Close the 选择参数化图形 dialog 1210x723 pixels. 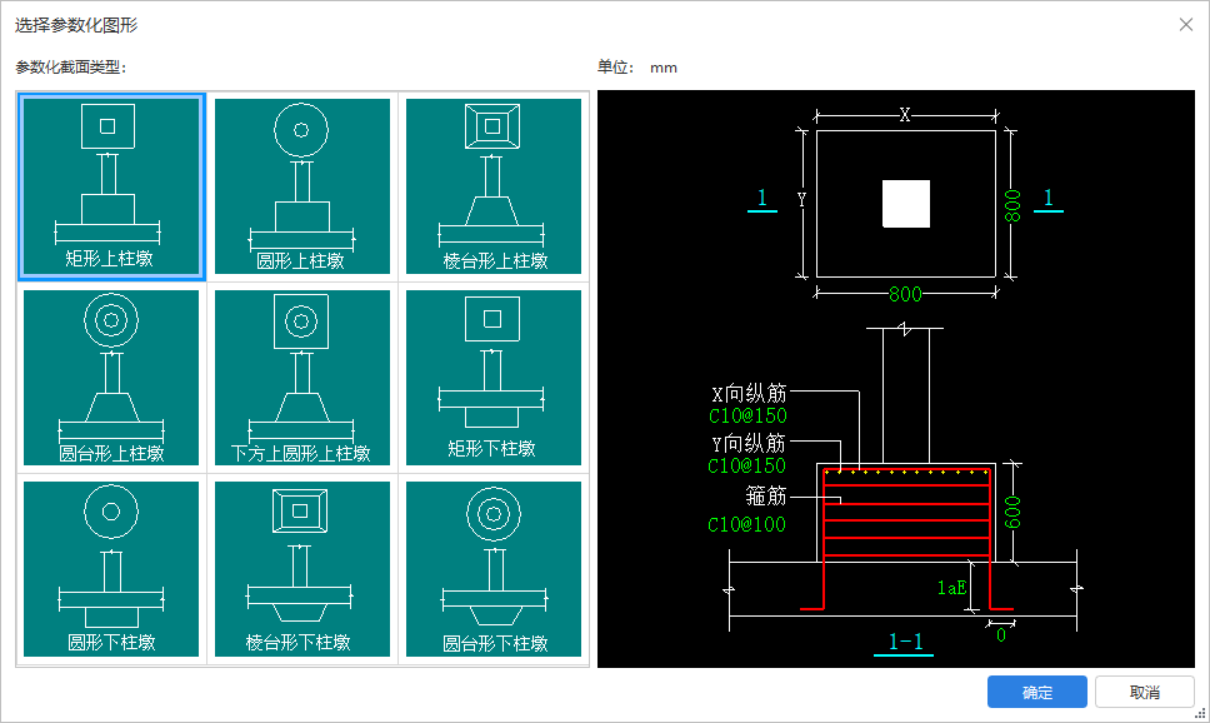pos(1186,25)
